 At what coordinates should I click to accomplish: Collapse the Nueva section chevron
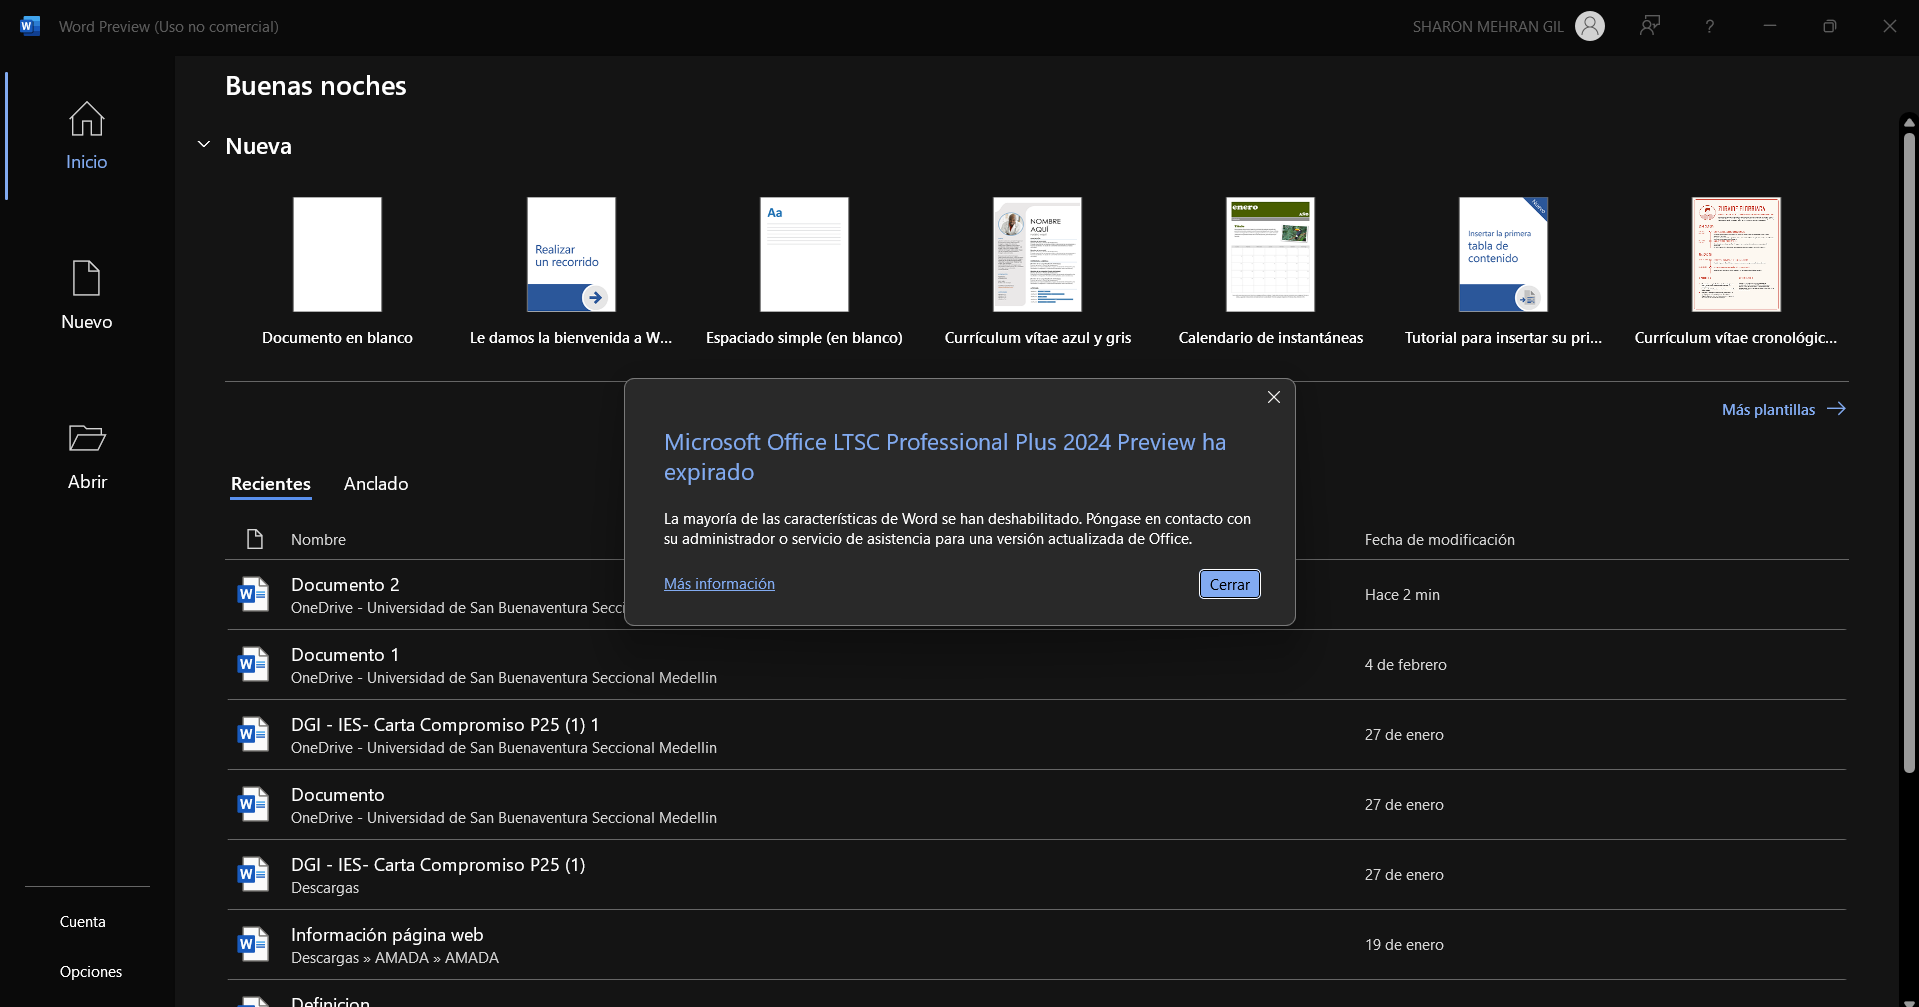point(204,145)
